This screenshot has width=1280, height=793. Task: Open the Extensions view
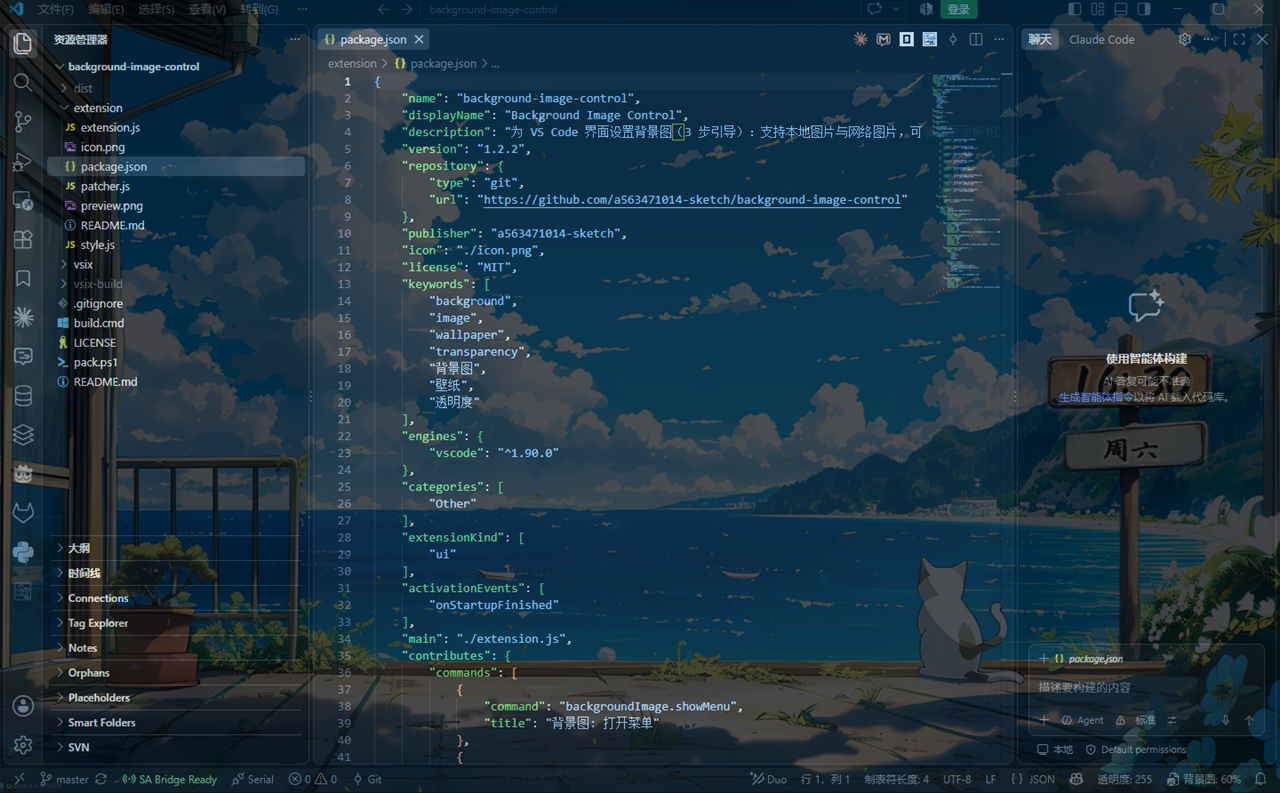tap(23, 239)
